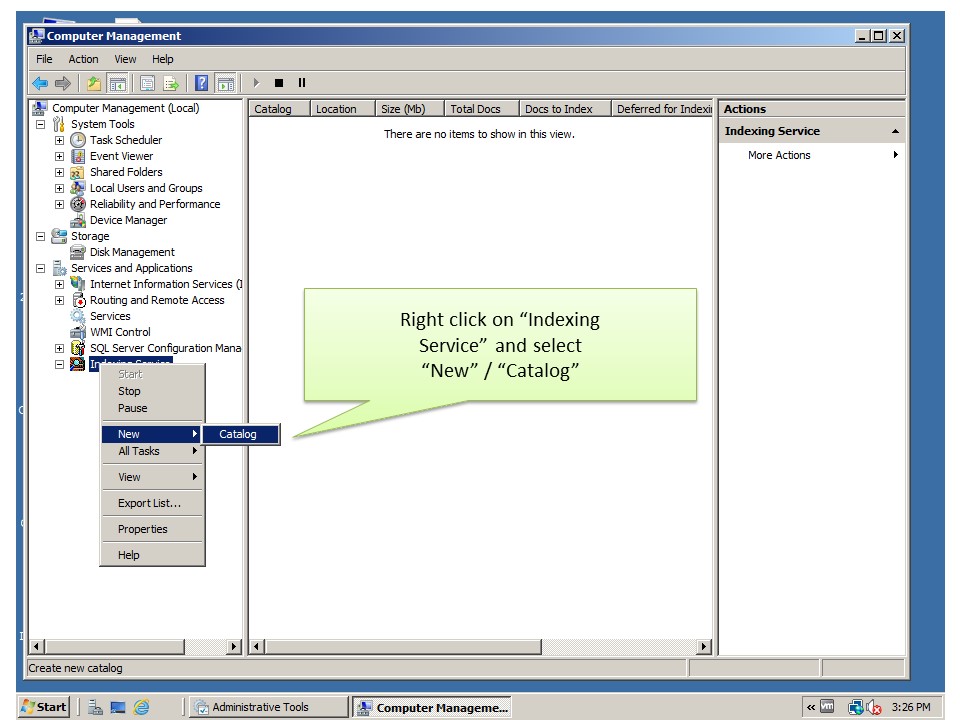
Task: Click the System Tools icon
Action: coord(59,124)
